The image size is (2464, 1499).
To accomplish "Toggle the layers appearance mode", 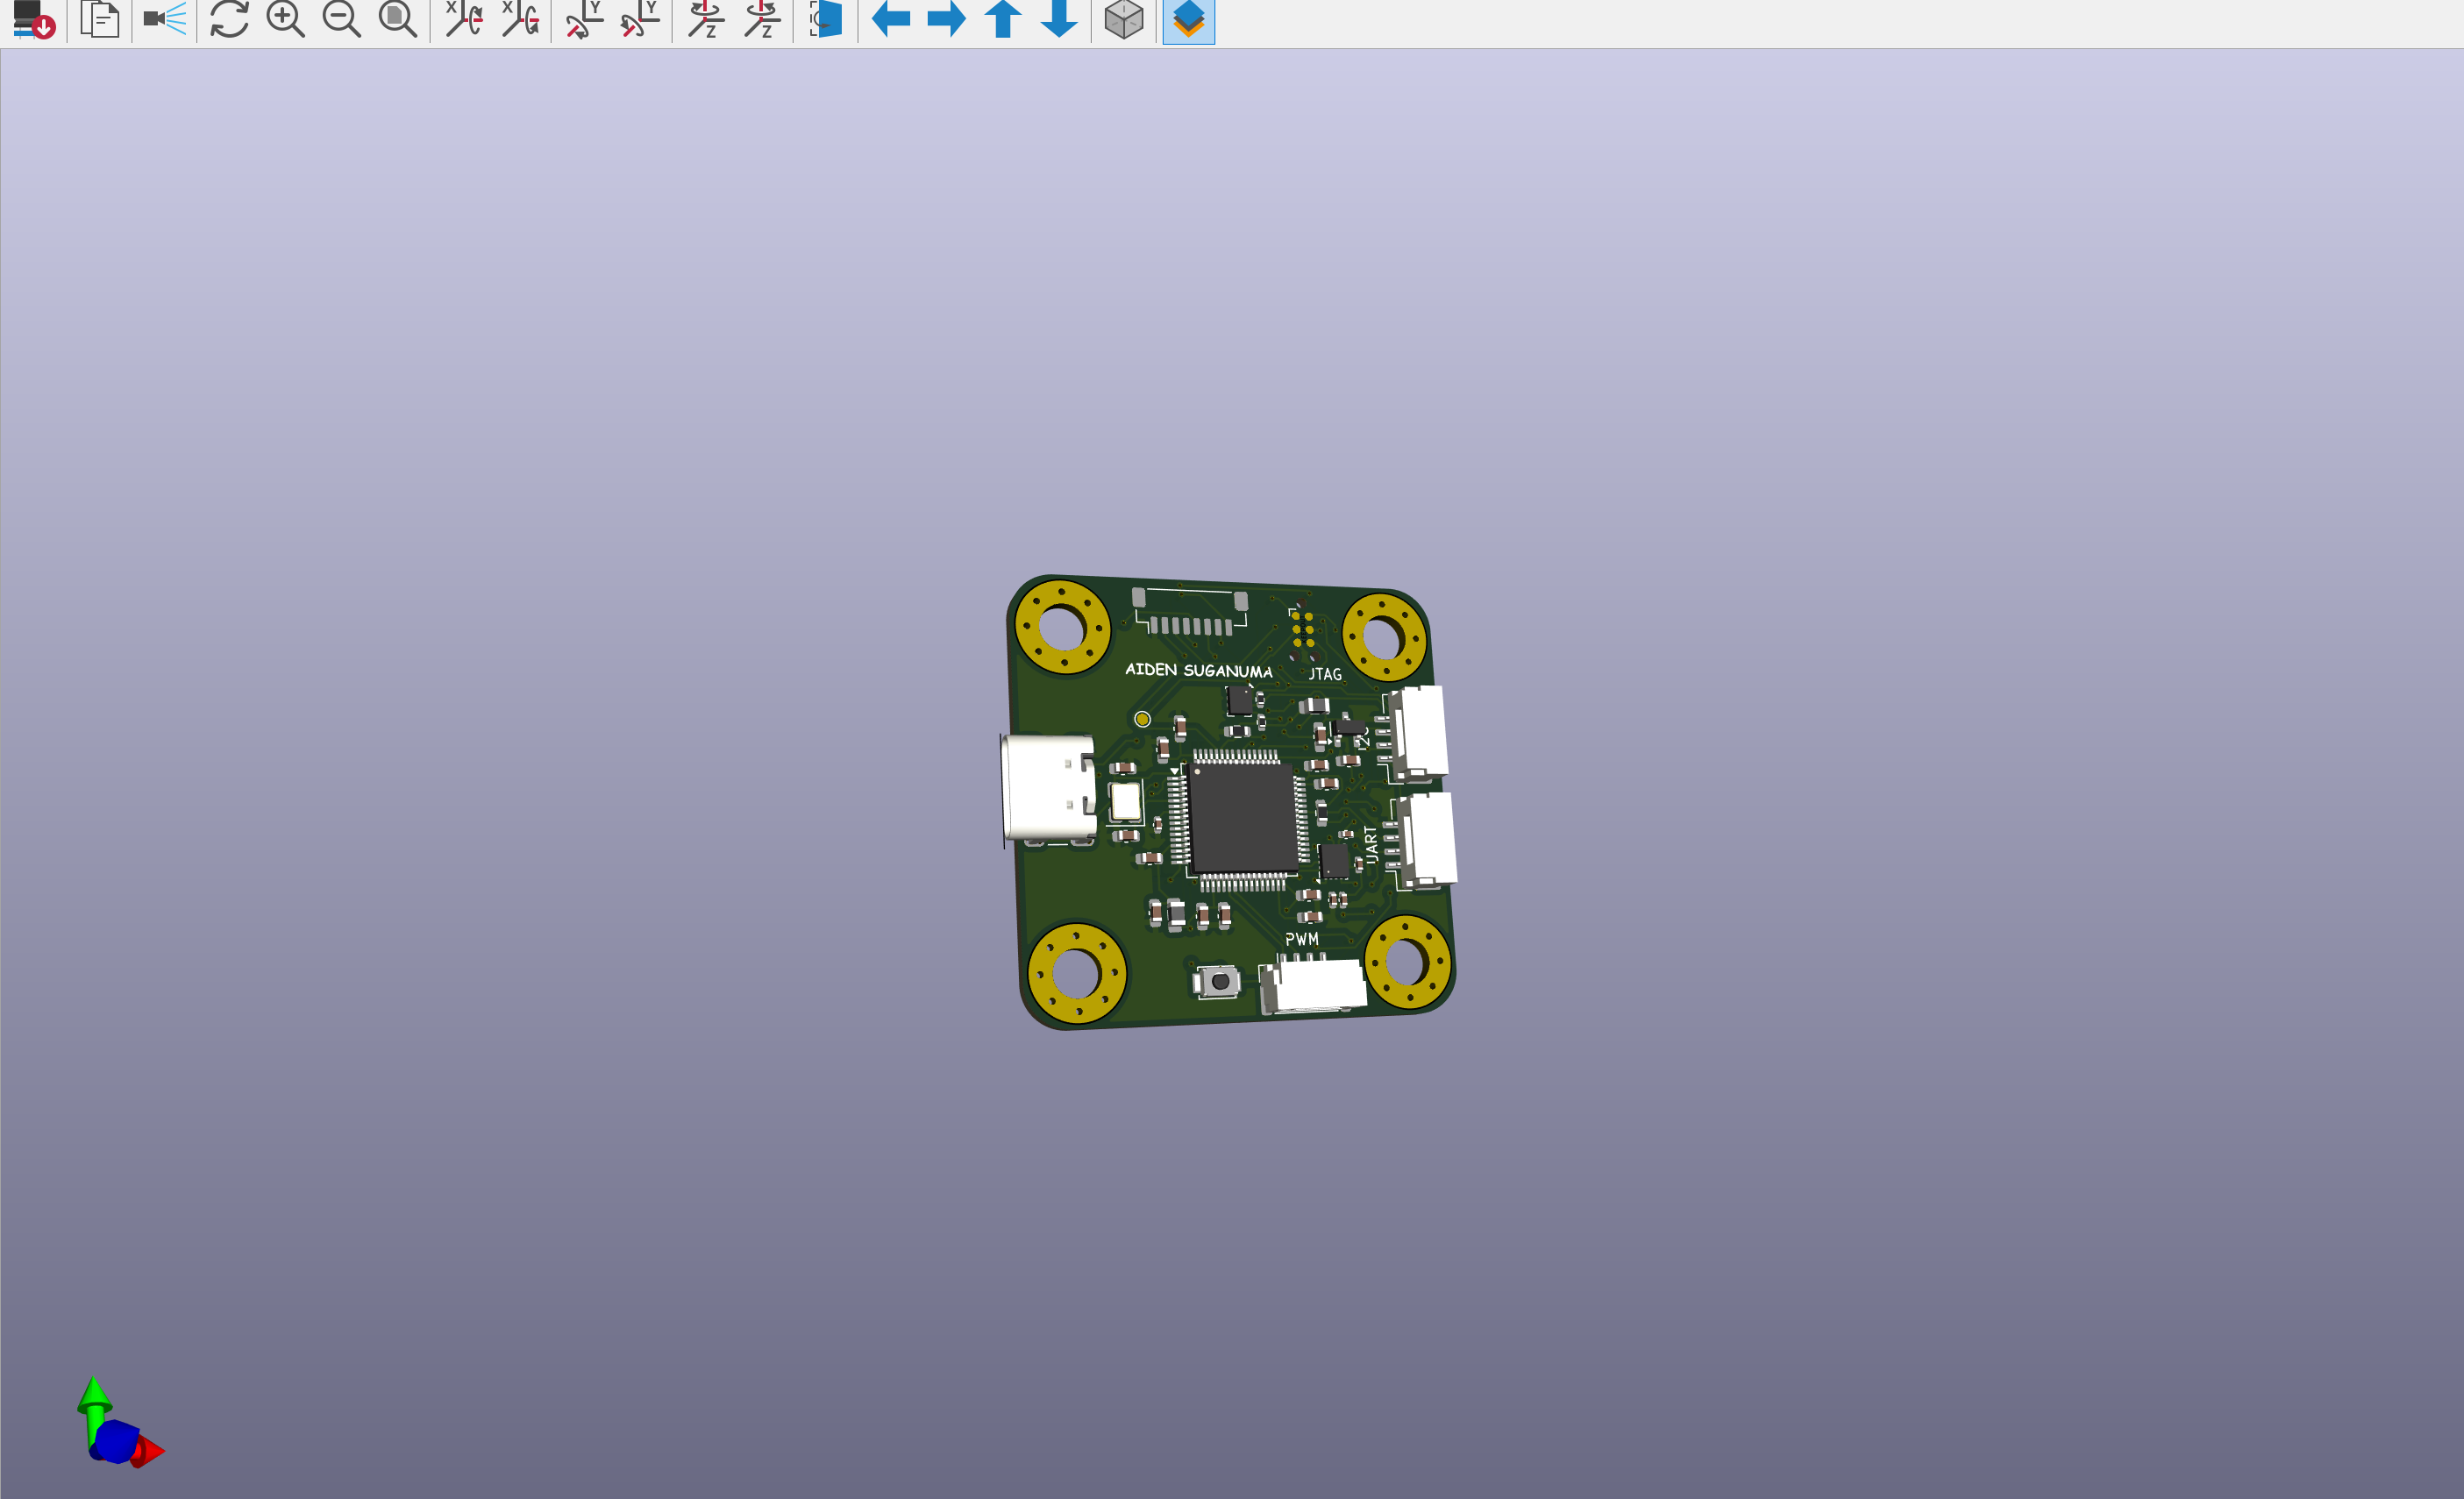I will 1187,20.
